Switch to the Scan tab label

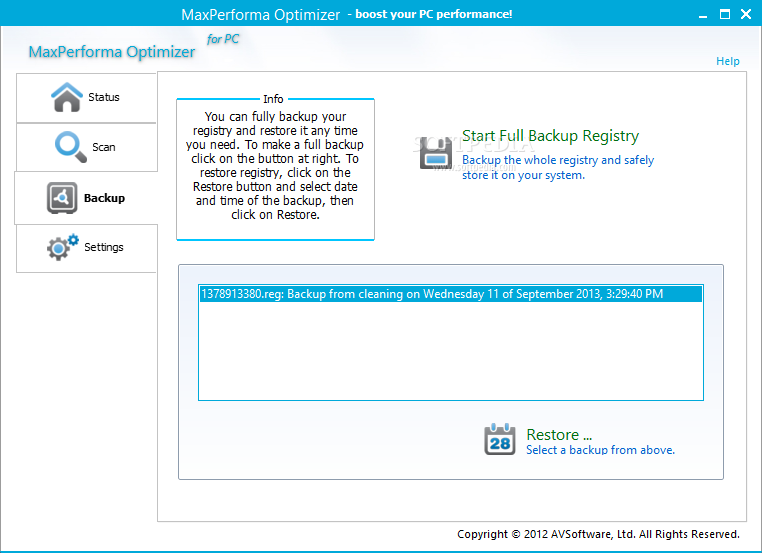(104, 147)
